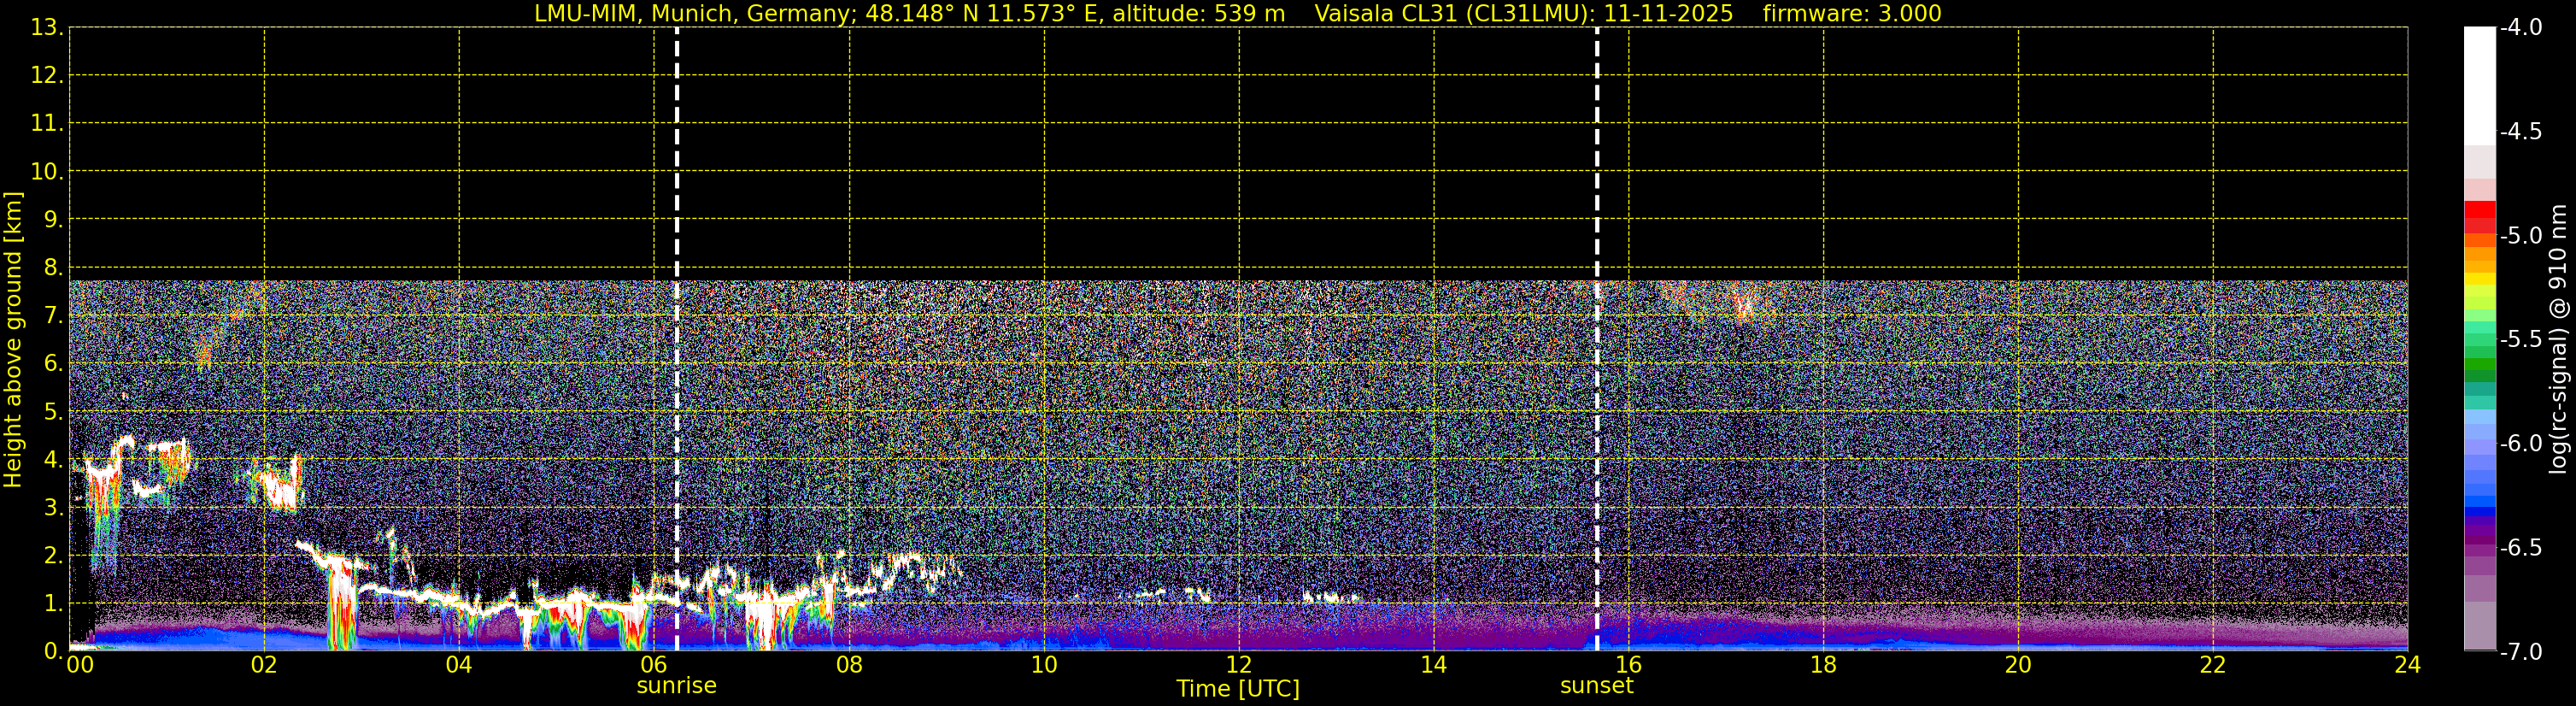Click the '-7.0' colorbar tick label
Screen dimensions: 2576x706
2521,652
